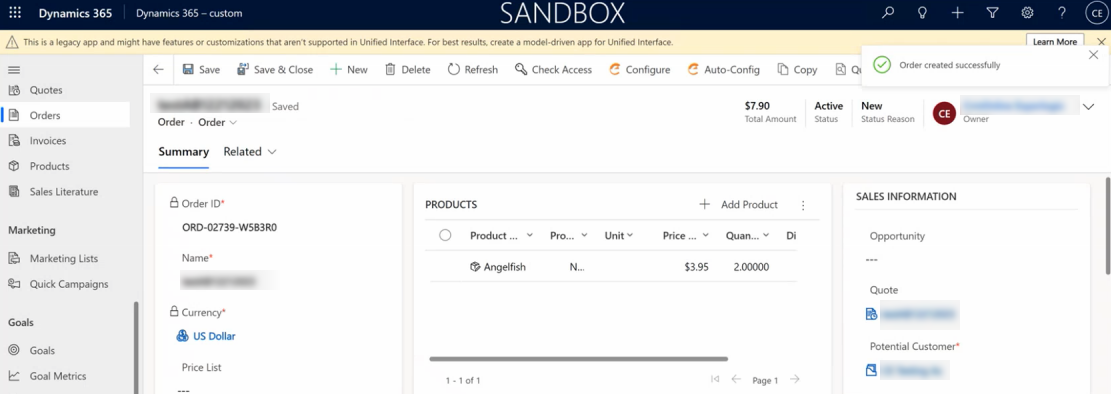Click the New command
The image size is (1111, 394).
point(349,69)
